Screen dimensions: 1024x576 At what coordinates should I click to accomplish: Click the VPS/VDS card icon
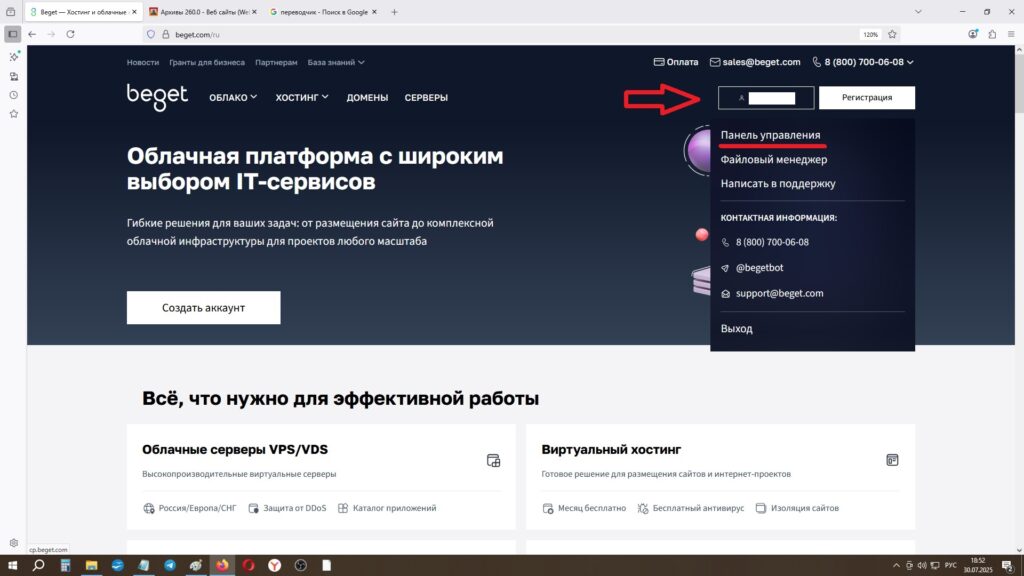493,460
